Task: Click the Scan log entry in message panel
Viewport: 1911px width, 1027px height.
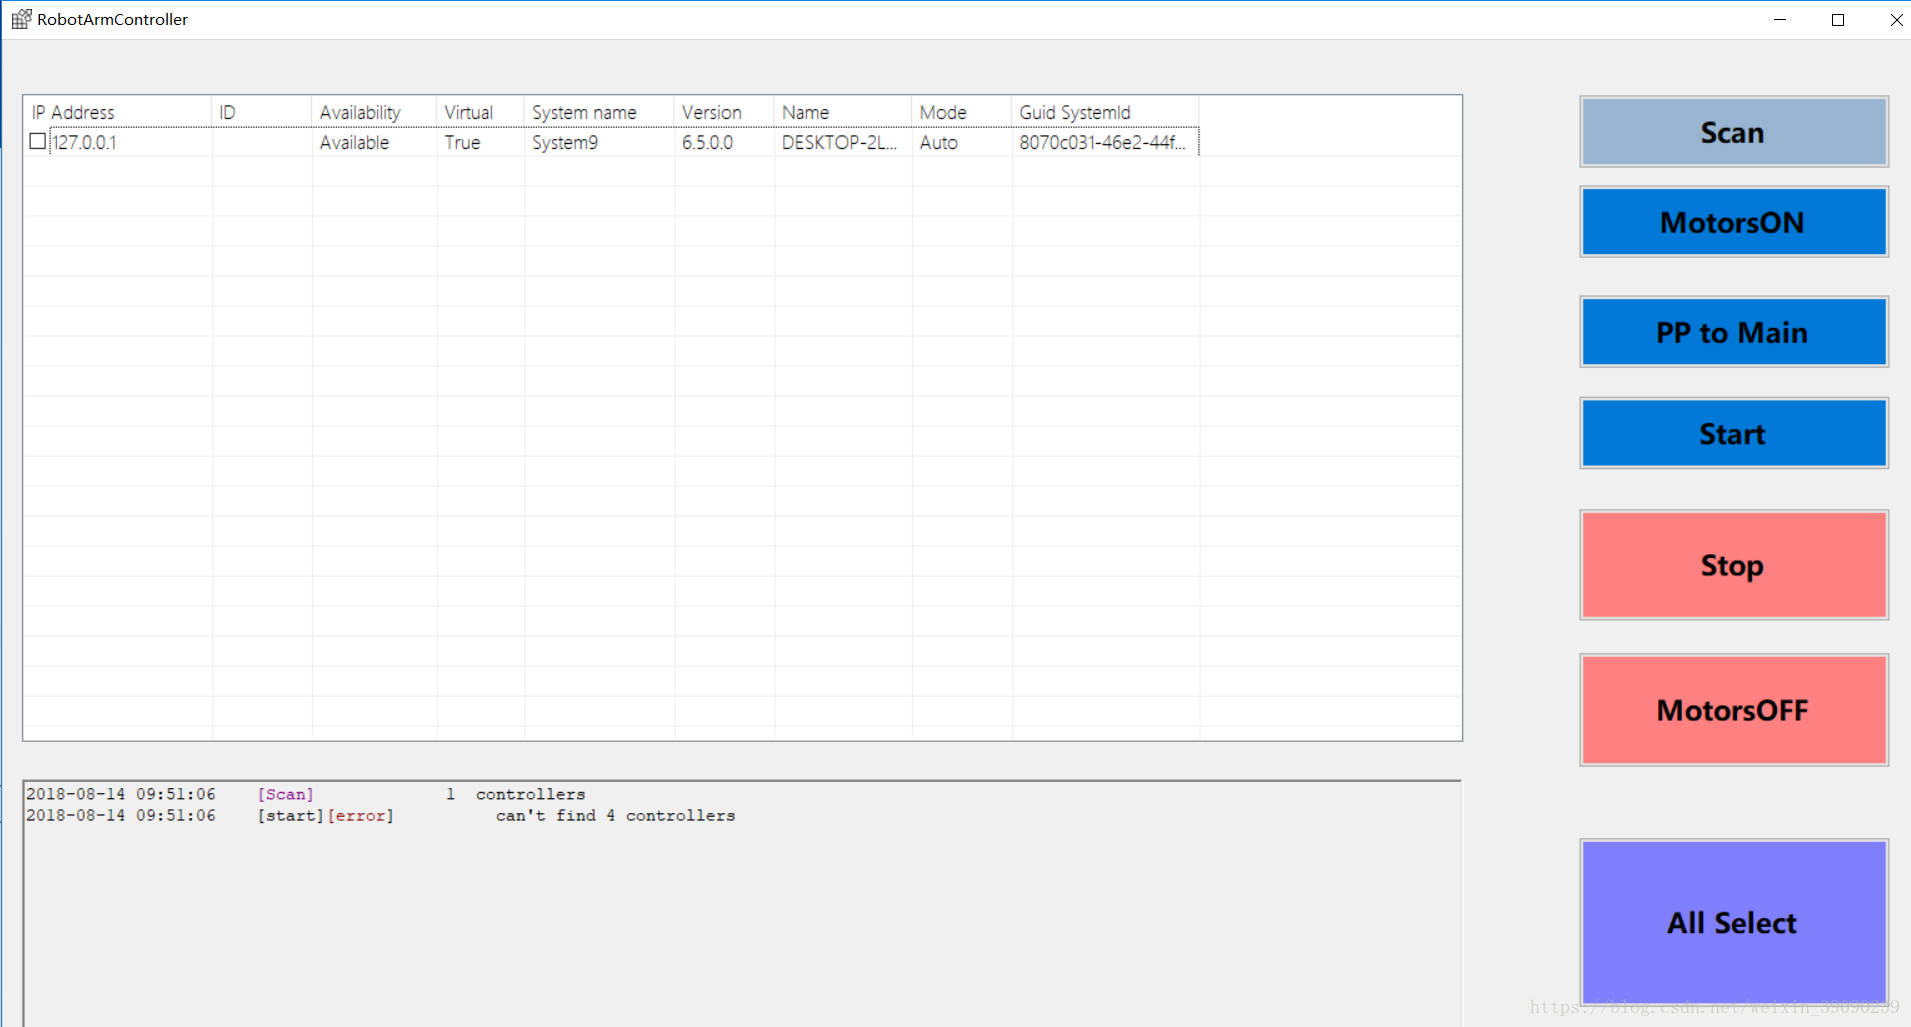Action: coord(285,793)
